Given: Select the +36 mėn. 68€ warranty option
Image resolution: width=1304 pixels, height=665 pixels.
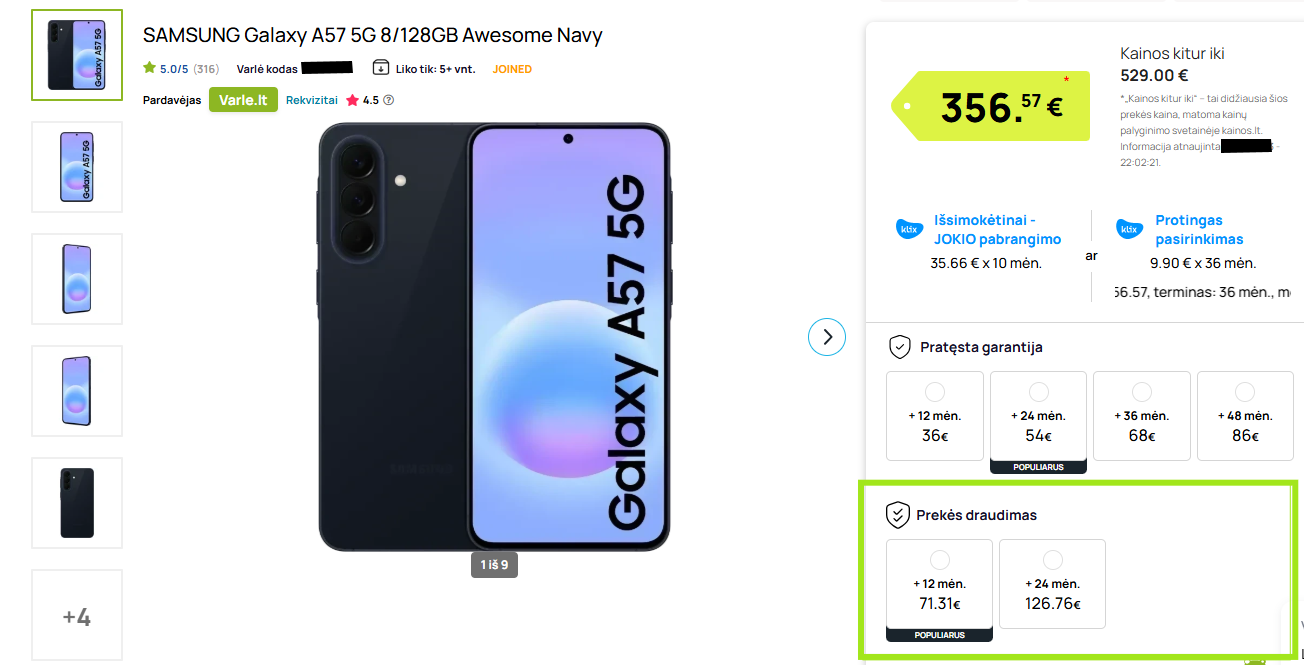Looking at the screenshot, I should point(1142,416).
